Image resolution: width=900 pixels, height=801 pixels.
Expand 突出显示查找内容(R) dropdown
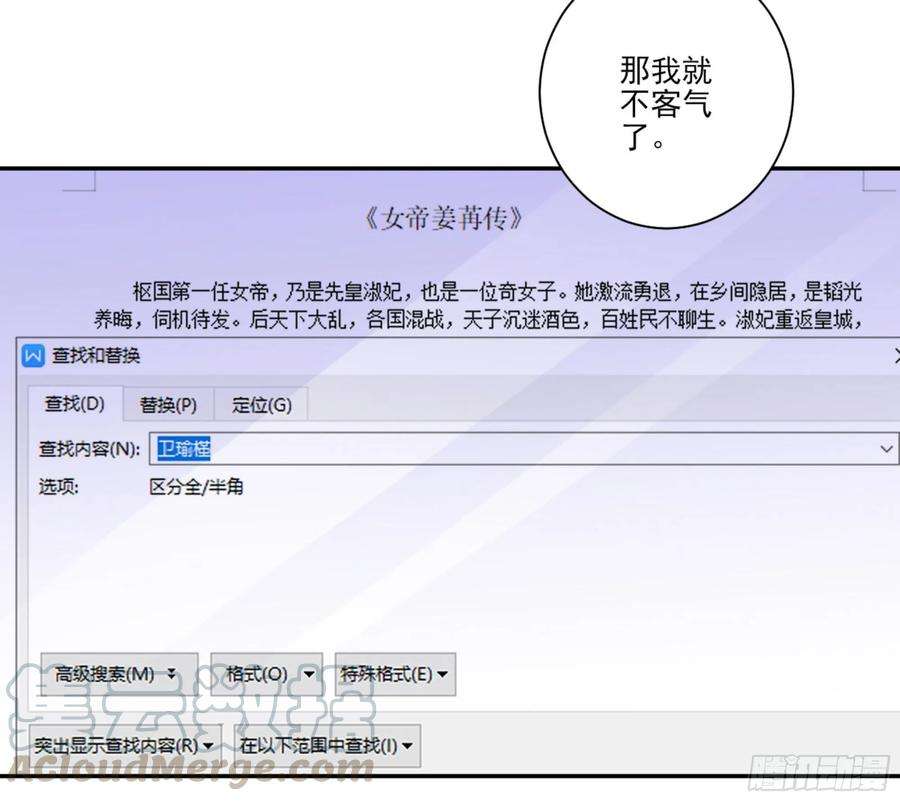point(125,745)
